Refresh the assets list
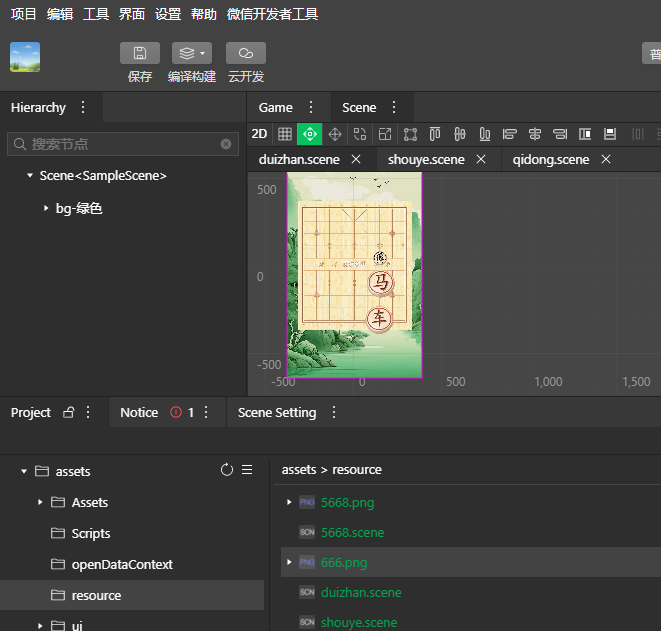The height and width of the screenshot is (631, 661). (x=226, y=470)
